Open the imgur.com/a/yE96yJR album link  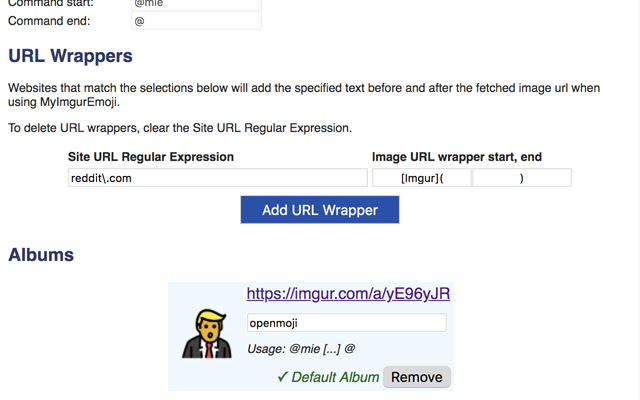[348, 294]
